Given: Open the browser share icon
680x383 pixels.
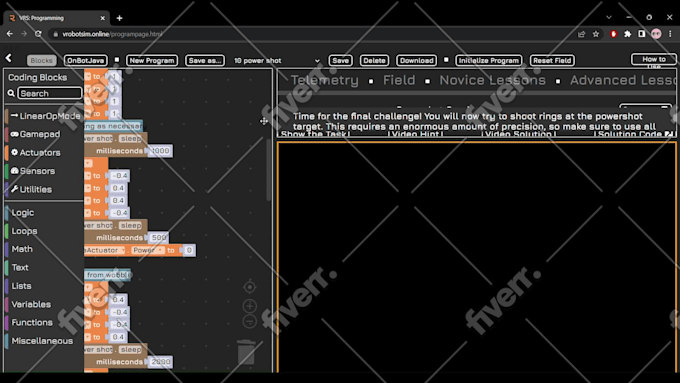Looking at the screenshot, I should point(582,34).
